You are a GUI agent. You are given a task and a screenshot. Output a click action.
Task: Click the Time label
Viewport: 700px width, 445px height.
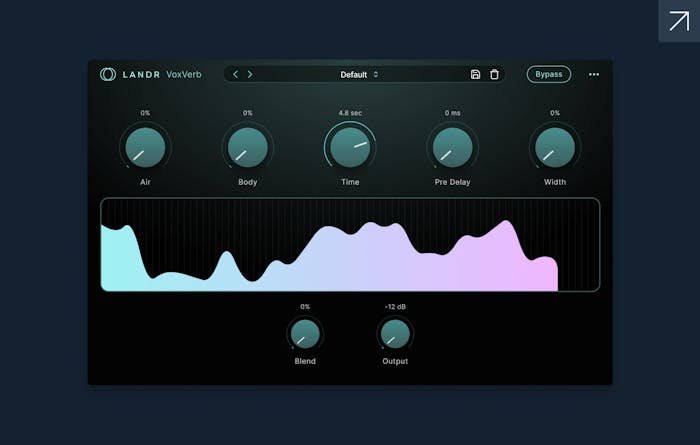pos(350,182)
